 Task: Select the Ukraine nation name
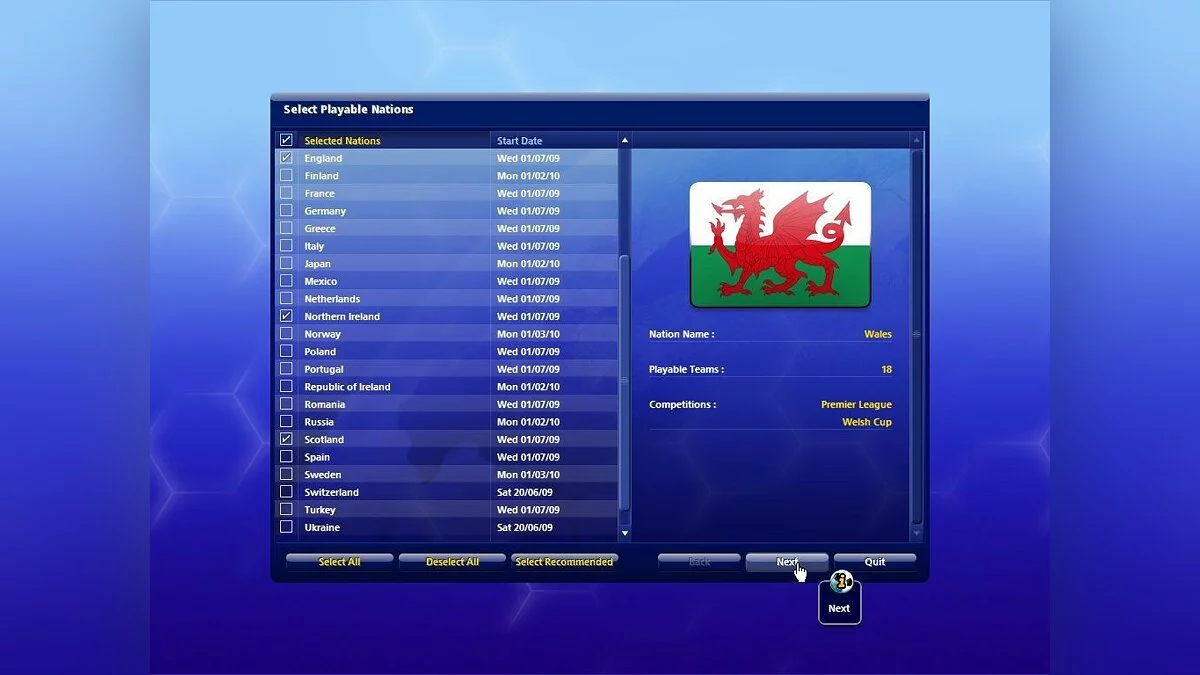[322, 528]
